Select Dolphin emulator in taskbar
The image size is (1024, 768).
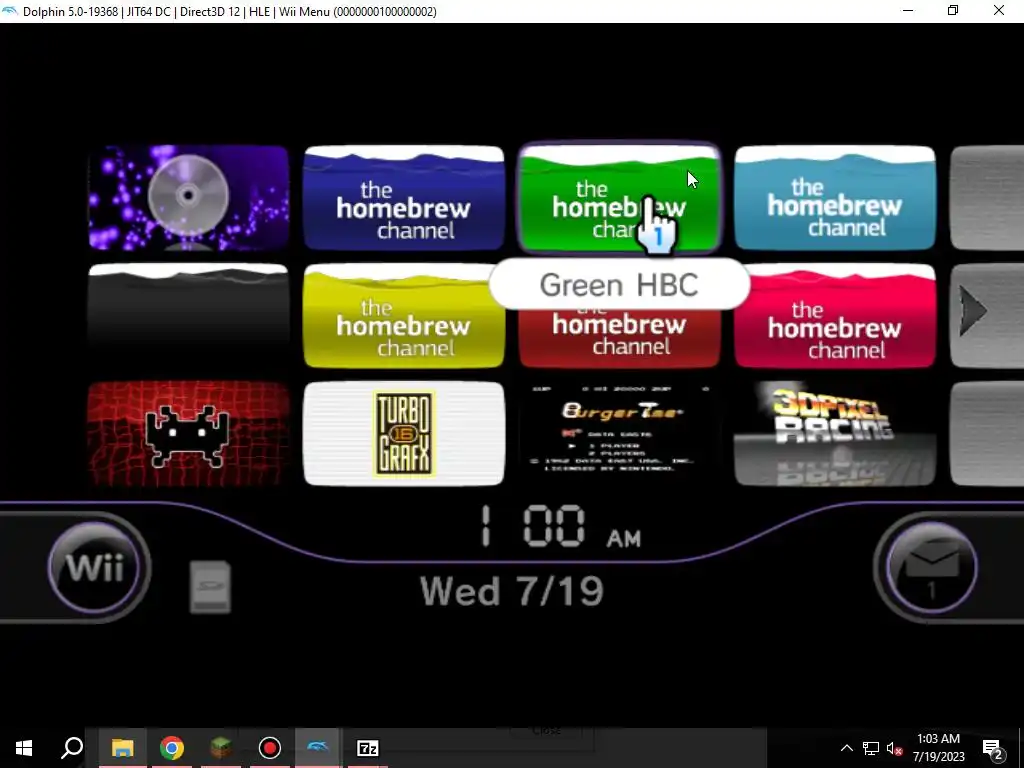point(319,748)
